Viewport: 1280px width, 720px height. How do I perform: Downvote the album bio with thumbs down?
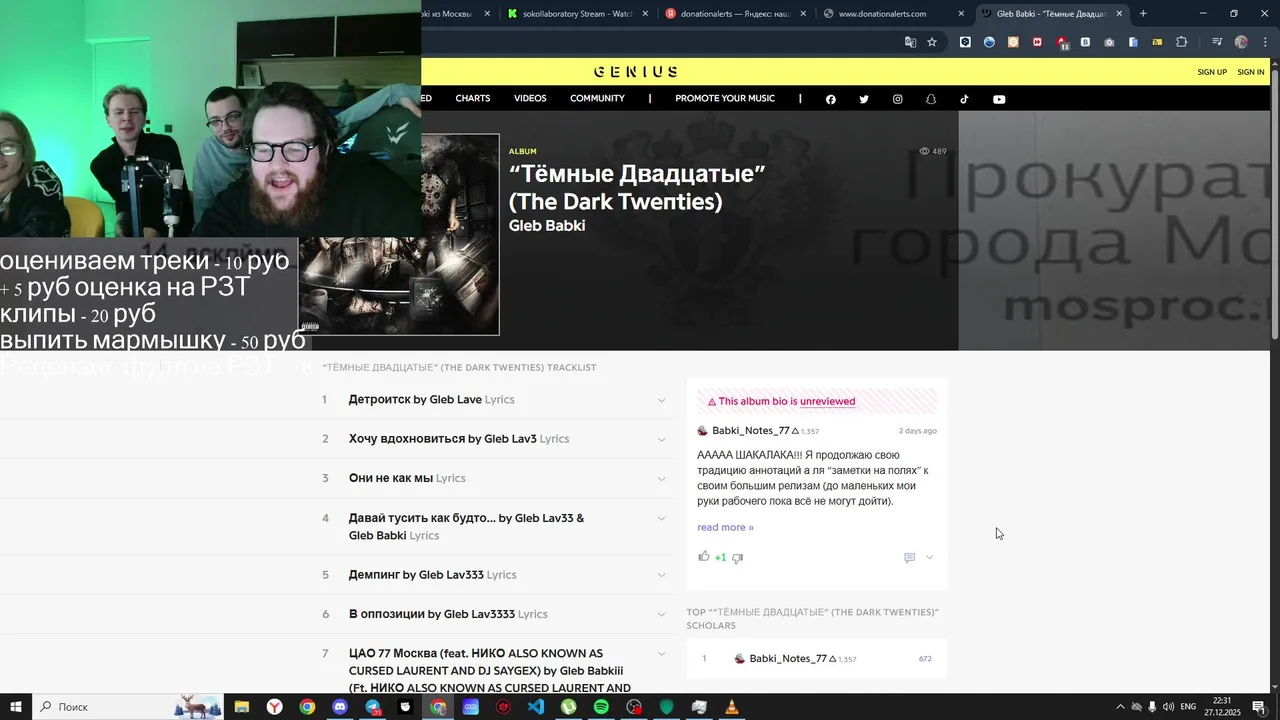point(737,558)
